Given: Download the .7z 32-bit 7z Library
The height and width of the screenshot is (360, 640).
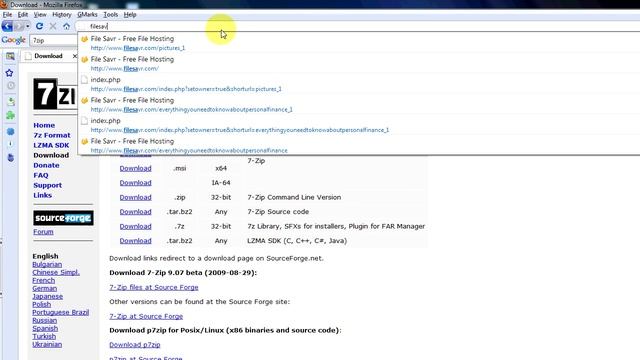Looking at the screenshot, I should 136,226.
